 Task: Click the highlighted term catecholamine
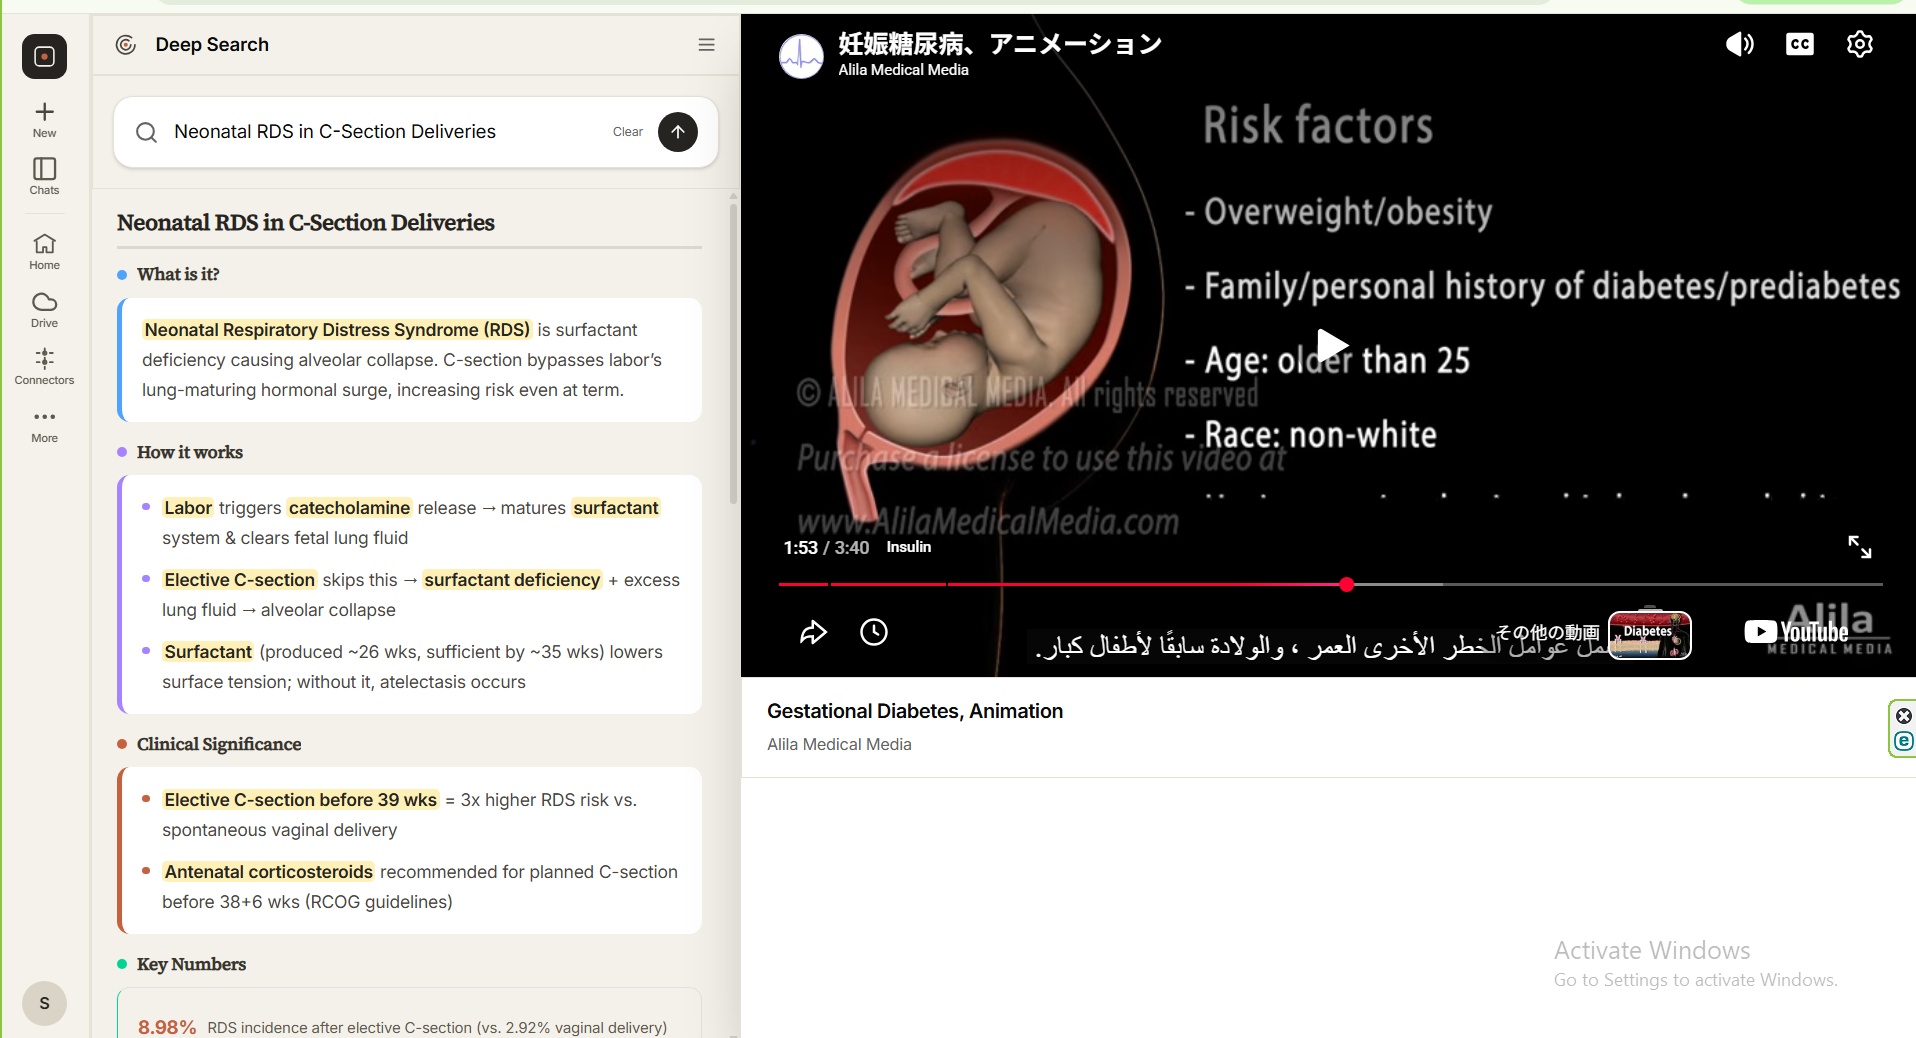click(349, 508)
